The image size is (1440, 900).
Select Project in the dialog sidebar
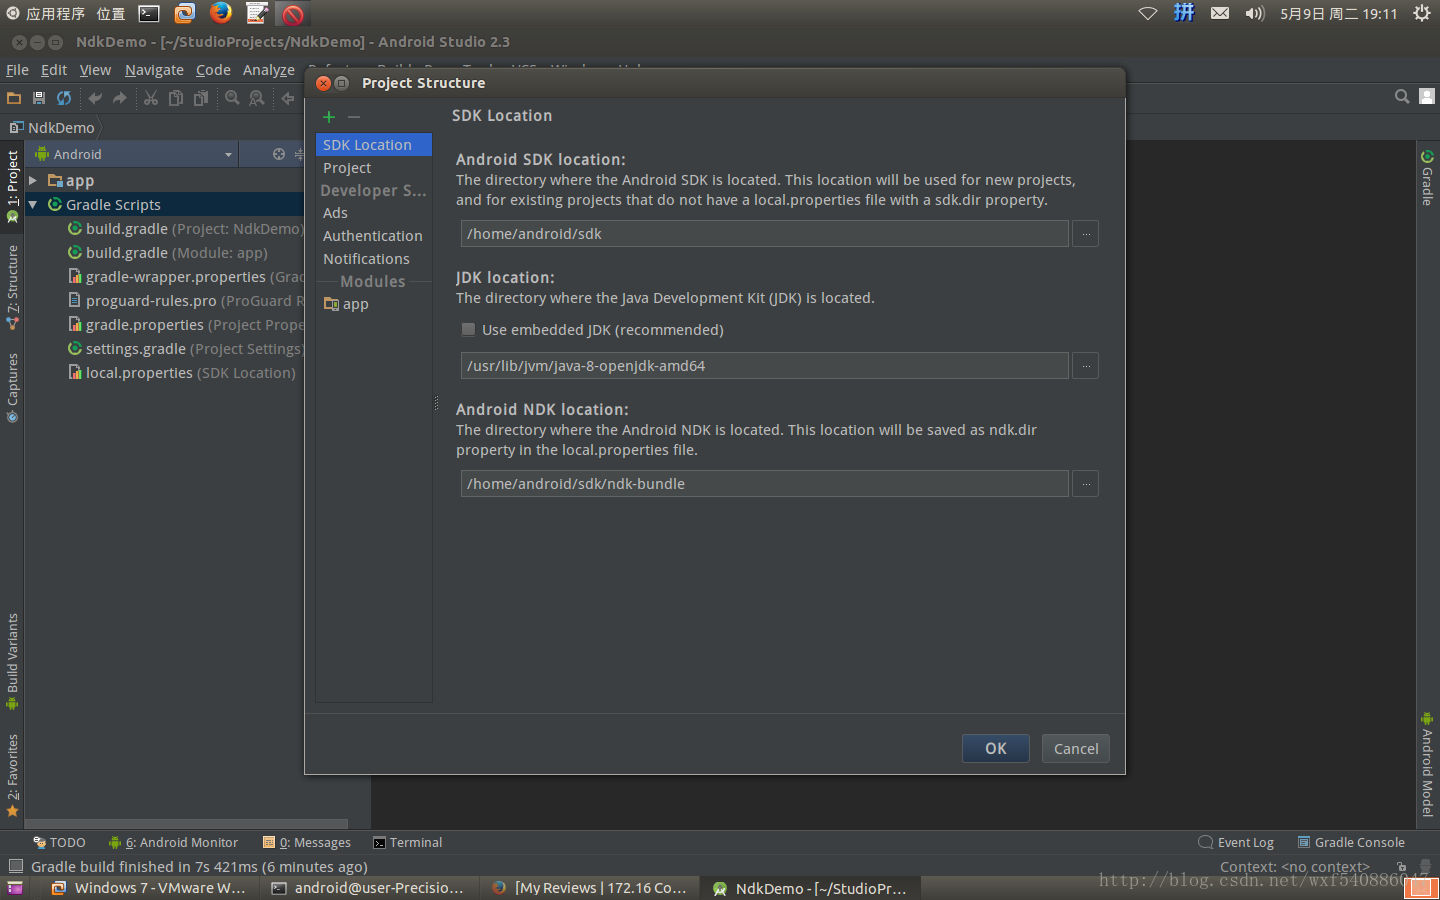[x=374, y=168]
